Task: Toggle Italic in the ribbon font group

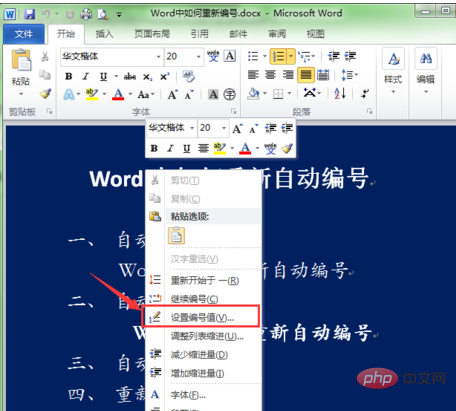Action: pos(86,76)
